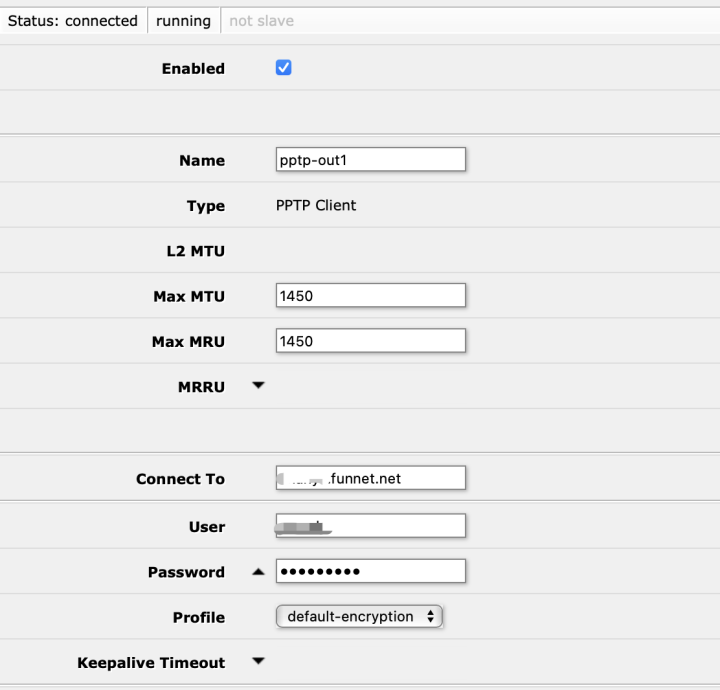Click the greyed not slave status
Screen dimensions: 720x690
pos(261,20)
